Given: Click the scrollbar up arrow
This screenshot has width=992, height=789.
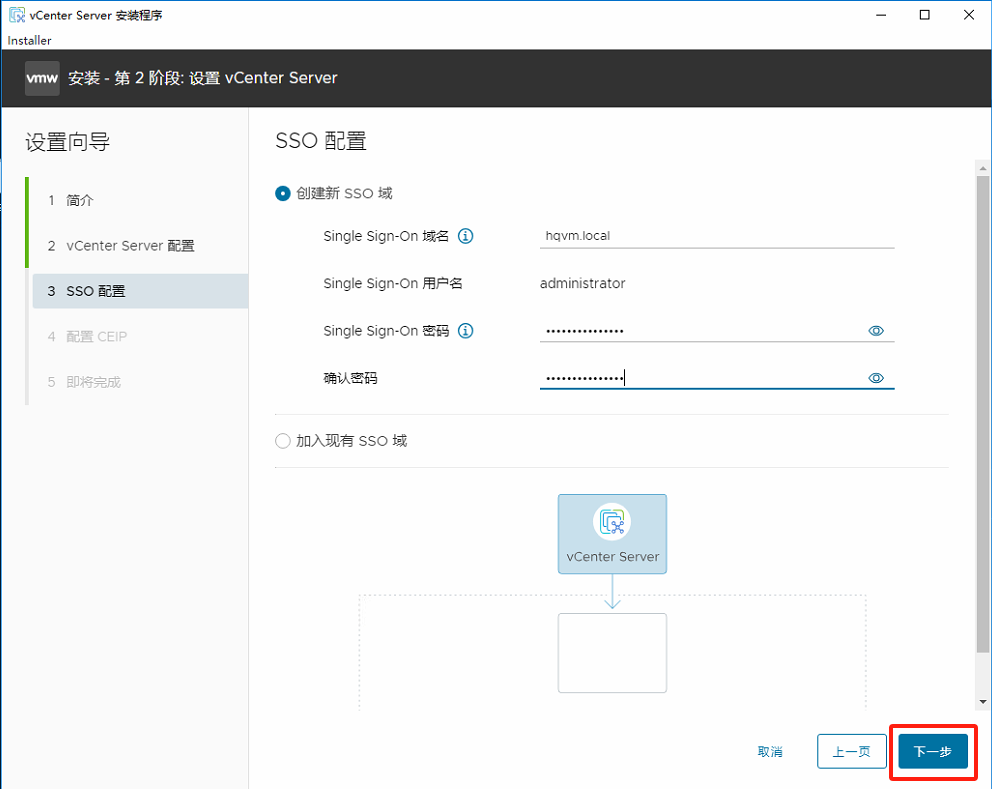Looking at the screenshot, I should click(x=983, y=168).
